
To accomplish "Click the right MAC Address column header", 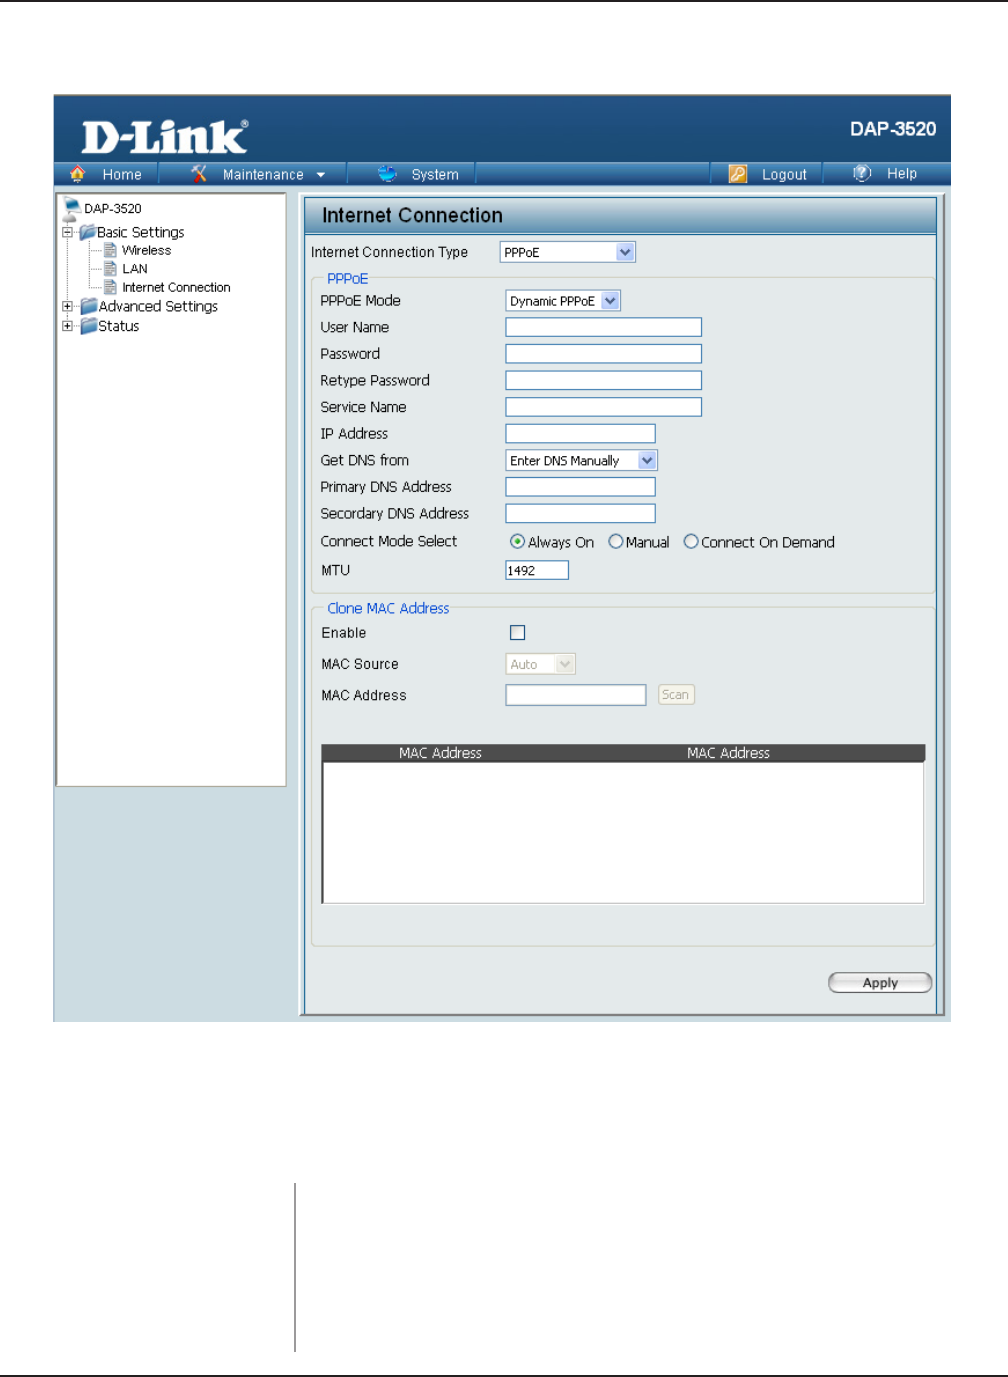I will tap(728, 753).
